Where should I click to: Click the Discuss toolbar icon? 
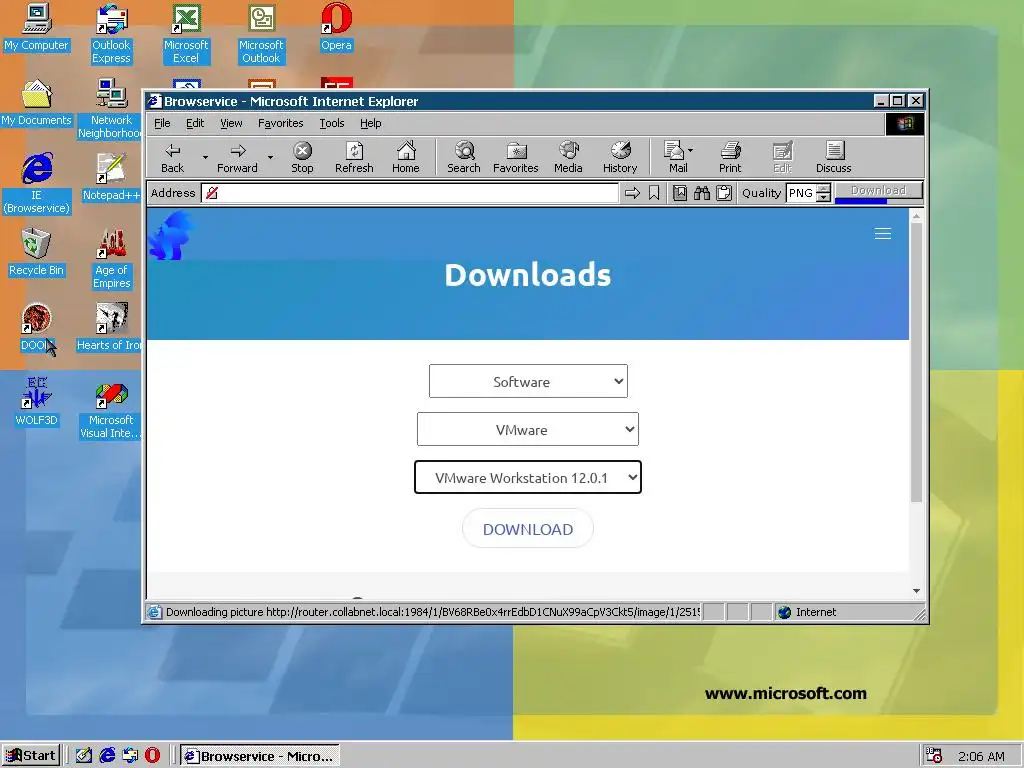tap(833, 158)
